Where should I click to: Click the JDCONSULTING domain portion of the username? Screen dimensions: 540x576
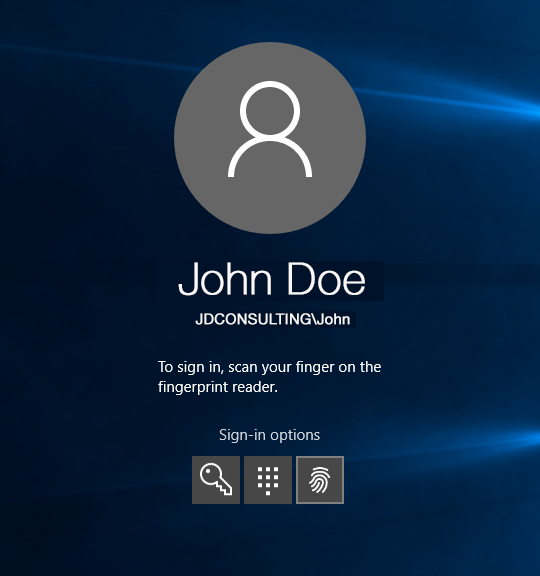point(253,319)
